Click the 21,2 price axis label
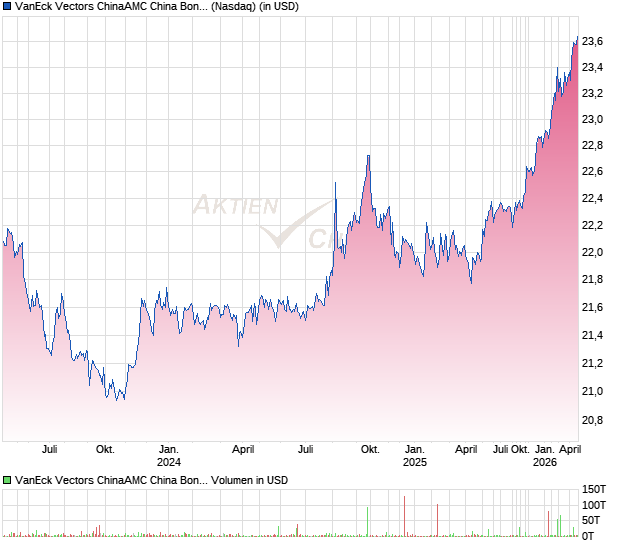This screenshot has width=620, height=546. 592,363
